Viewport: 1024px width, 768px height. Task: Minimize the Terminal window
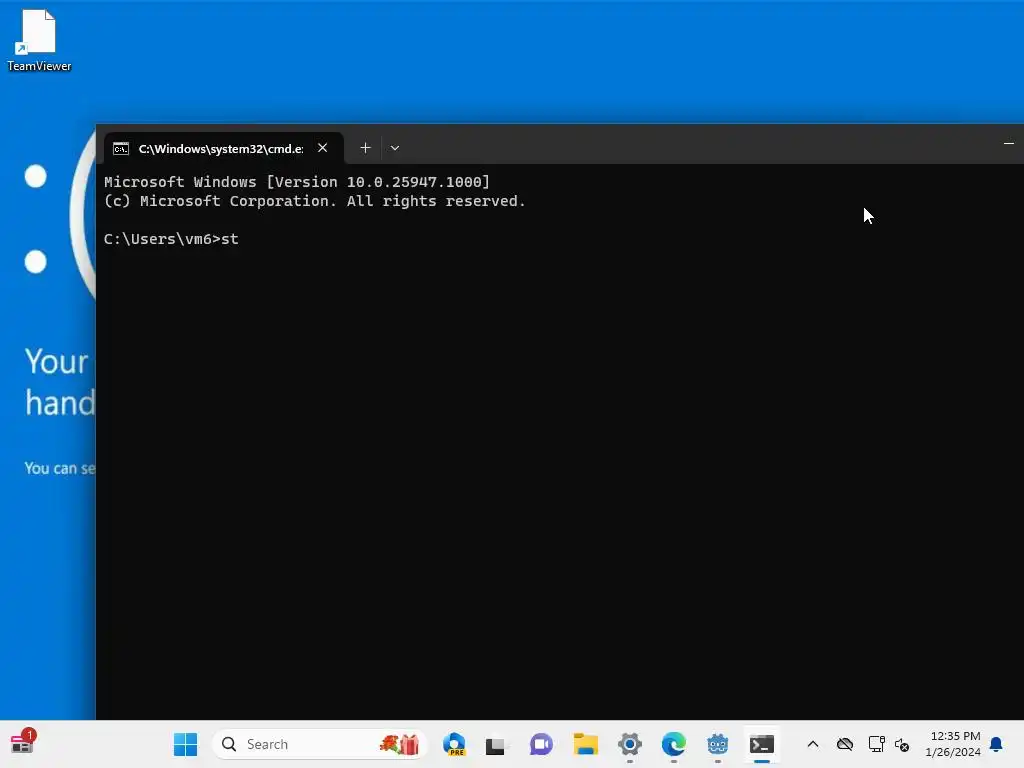tap(1009, 143)
